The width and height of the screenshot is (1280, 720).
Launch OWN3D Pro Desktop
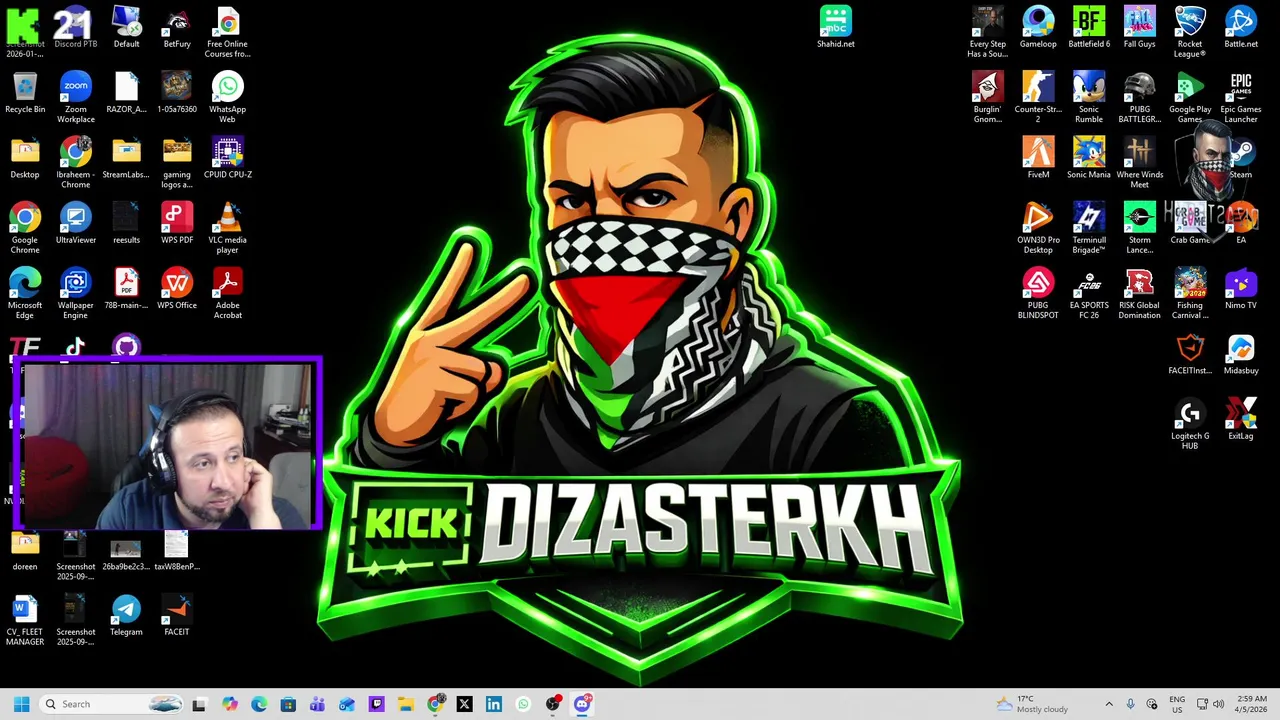(x=1038, y=228)
